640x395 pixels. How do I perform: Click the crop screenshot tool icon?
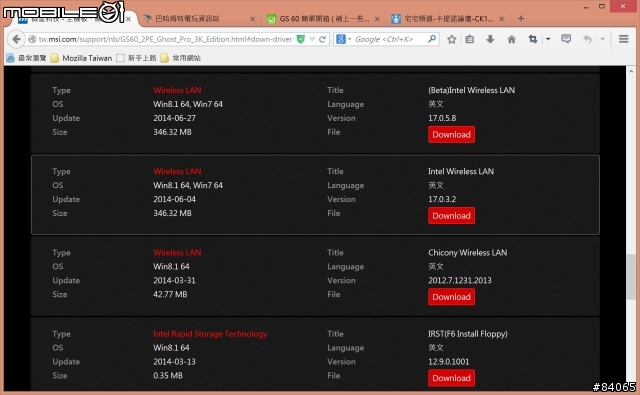tap(533, 39)
